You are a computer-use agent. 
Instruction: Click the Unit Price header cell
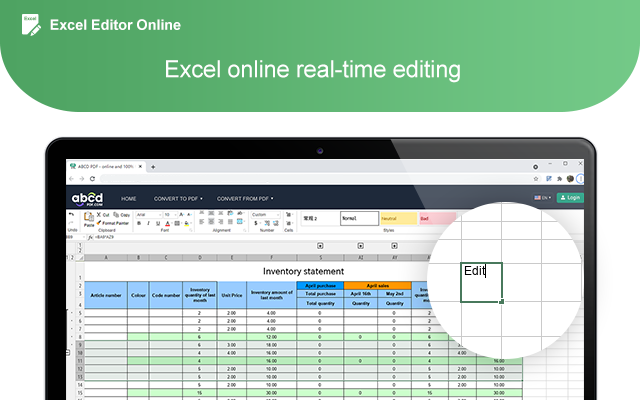[x=232, y=295]
